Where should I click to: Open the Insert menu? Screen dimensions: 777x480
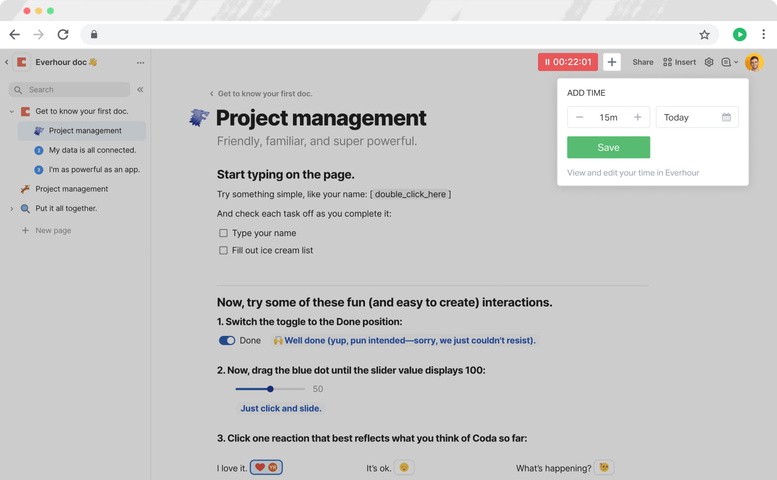(679, 62)
